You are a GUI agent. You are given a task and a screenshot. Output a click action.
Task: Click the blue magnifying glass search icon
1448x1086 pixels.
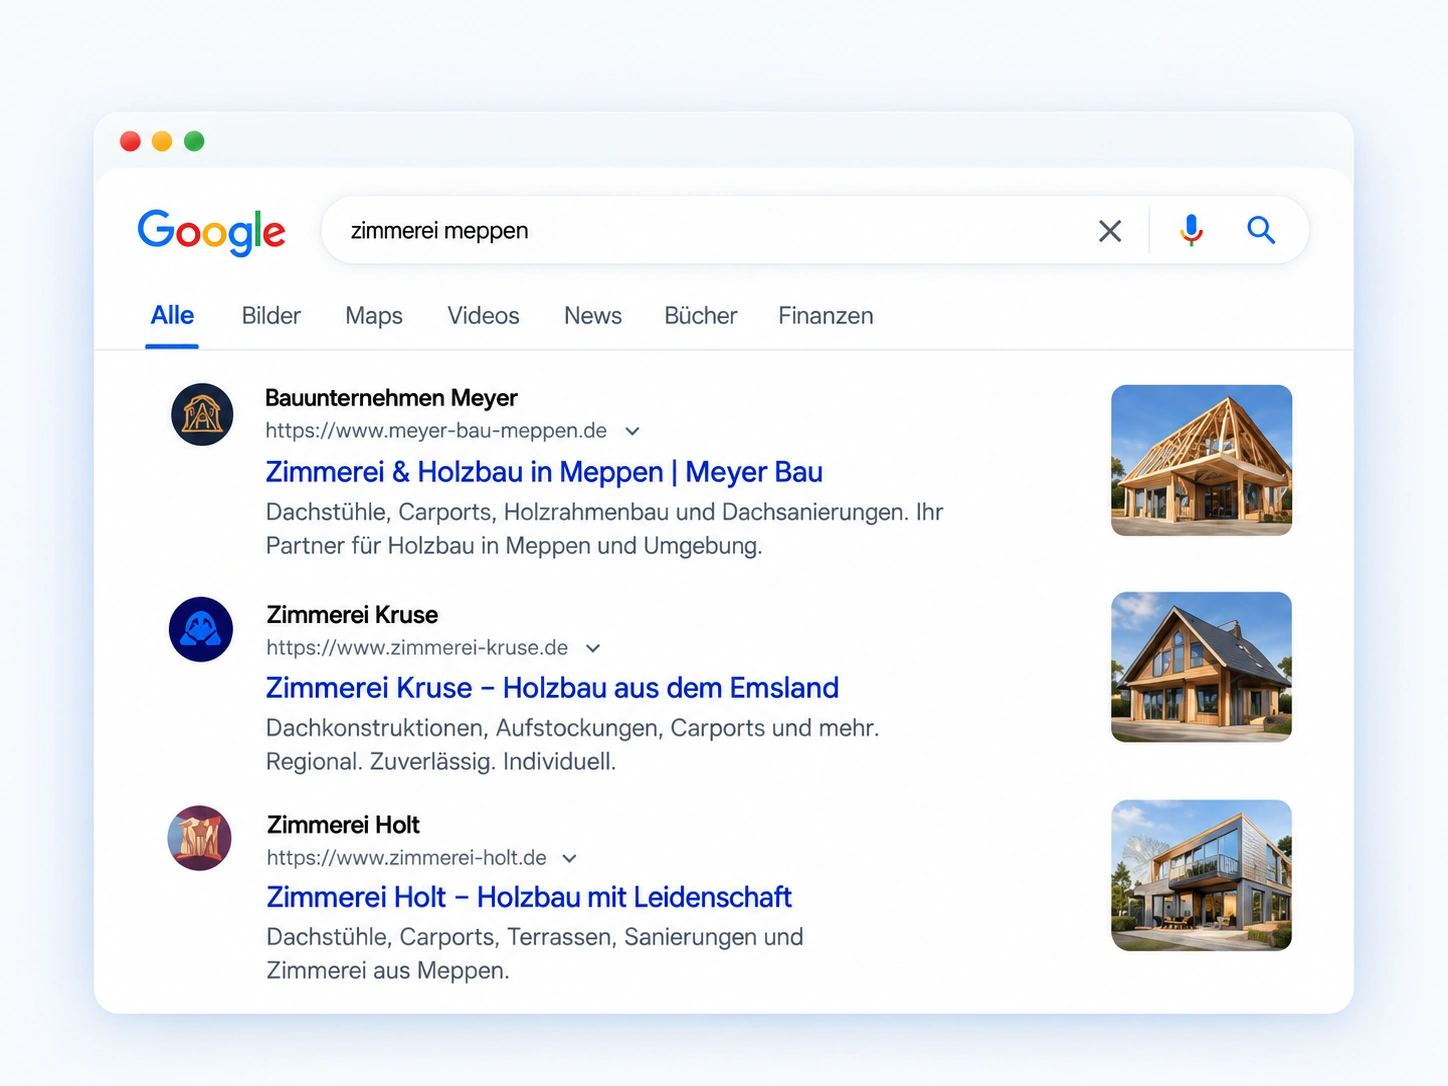1261,231
